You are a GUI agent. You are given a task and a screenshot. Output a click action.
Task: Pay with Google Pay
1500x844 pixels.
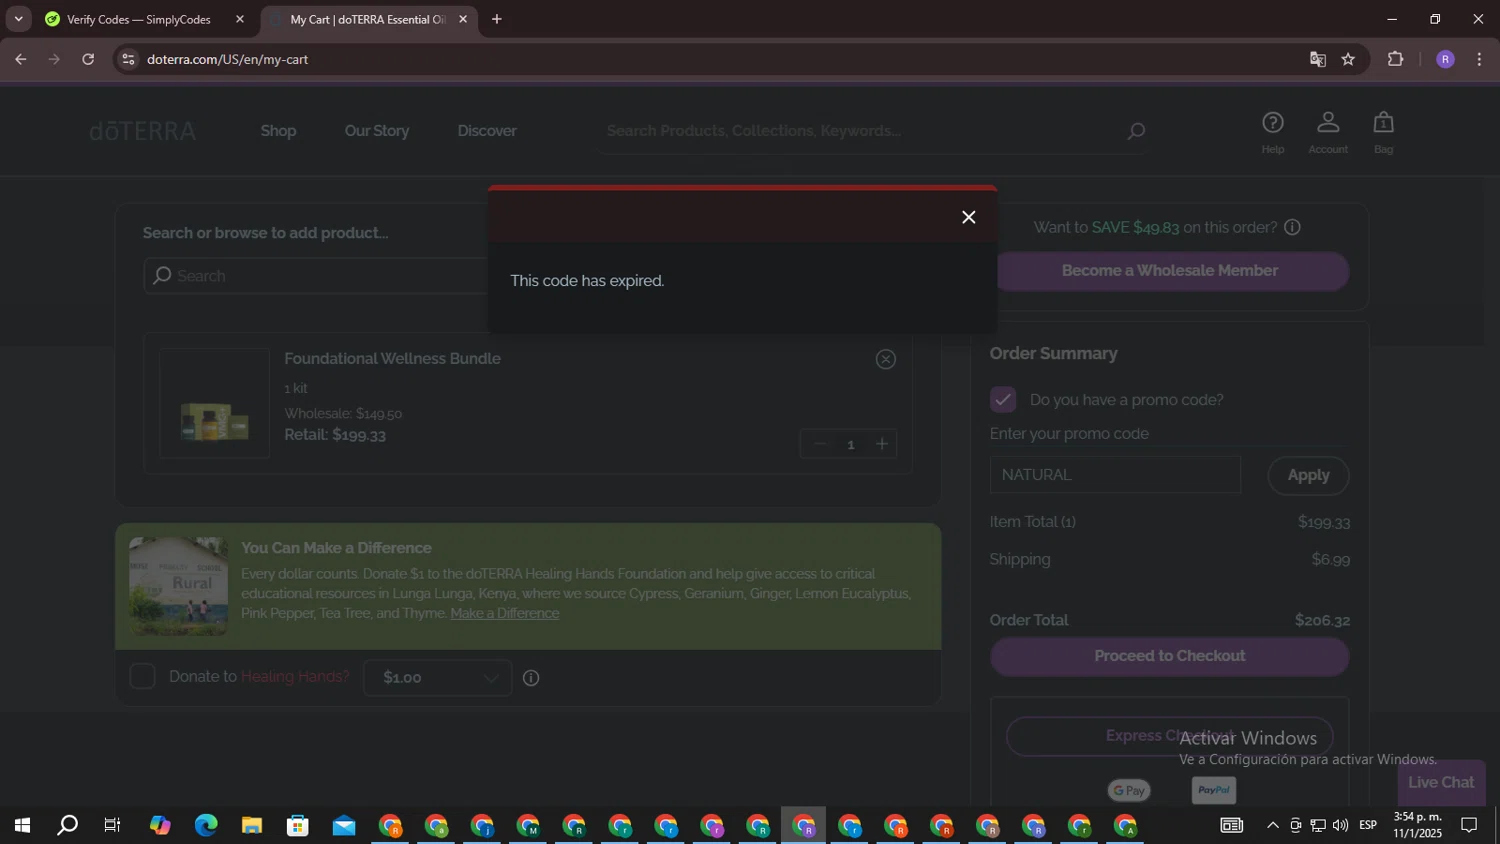point(1129,791)
